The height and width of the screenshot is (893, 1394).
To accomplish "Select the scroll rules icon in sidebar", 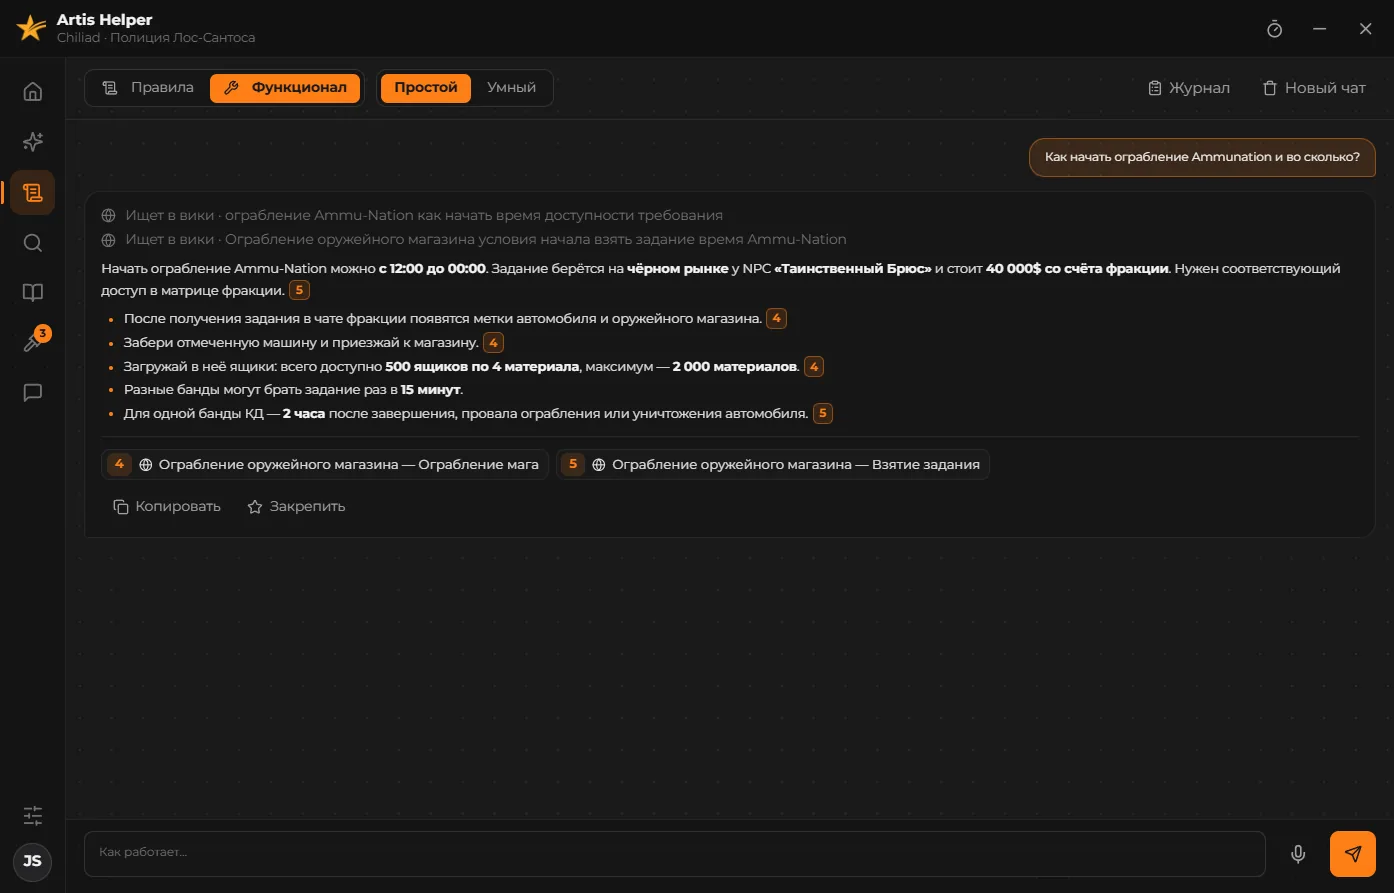I will (x=32, y=193).
